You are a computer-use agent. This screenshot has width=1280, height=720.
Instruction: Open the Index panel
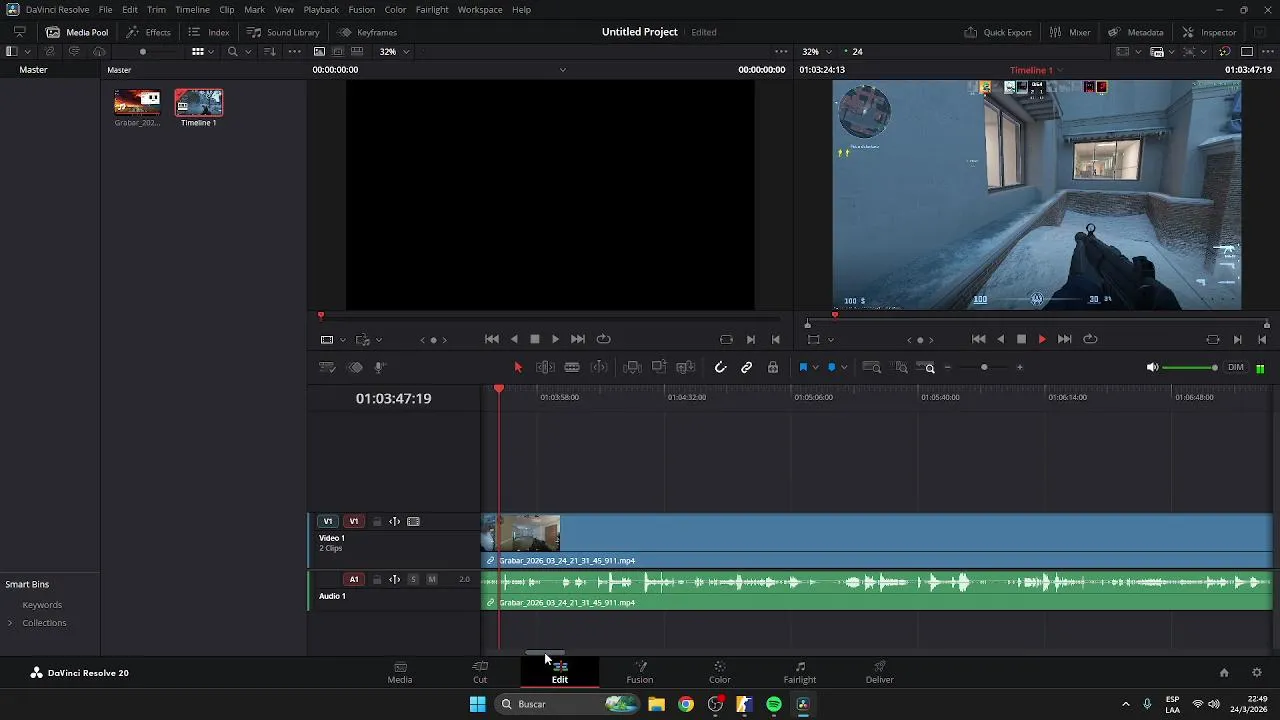[x=209, y=32]
